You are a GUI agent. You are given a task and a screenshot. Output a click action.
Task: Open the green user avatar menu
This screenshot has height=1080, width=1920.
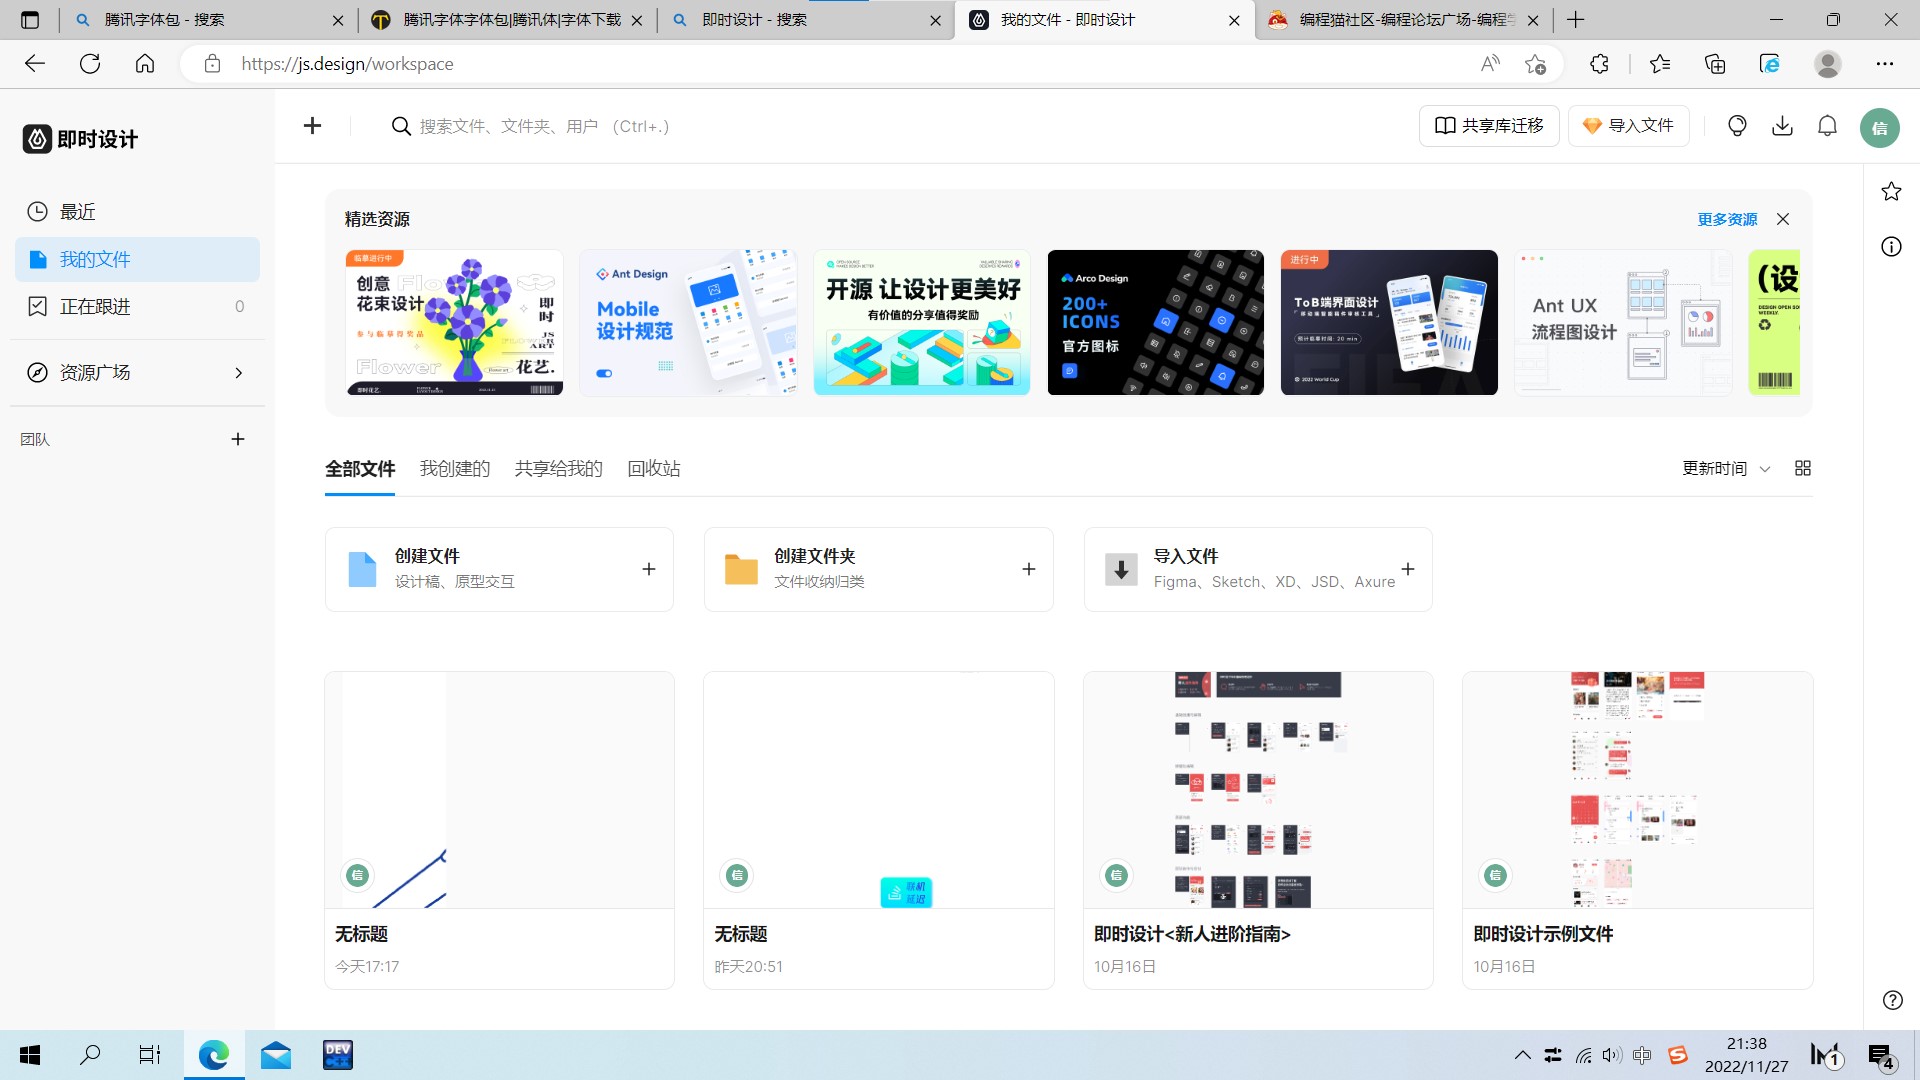pyautogui.click(x=1880, y=128)
